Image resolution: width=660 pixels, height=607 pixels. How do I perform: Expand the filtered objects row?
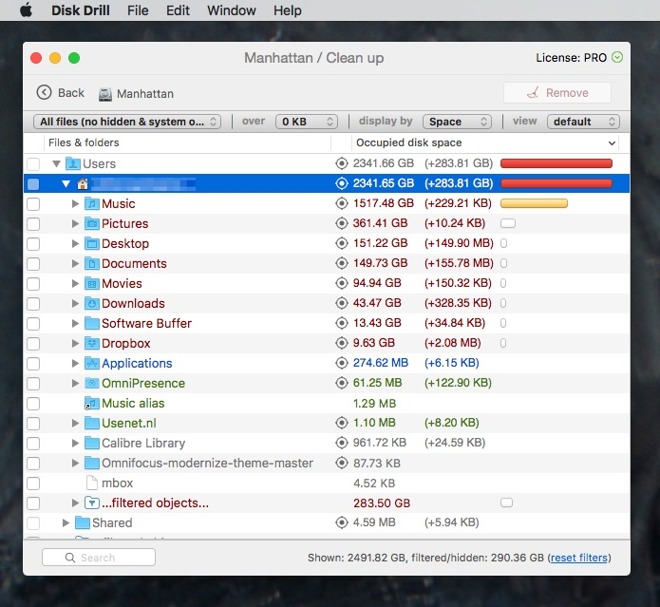pos(75,503)
